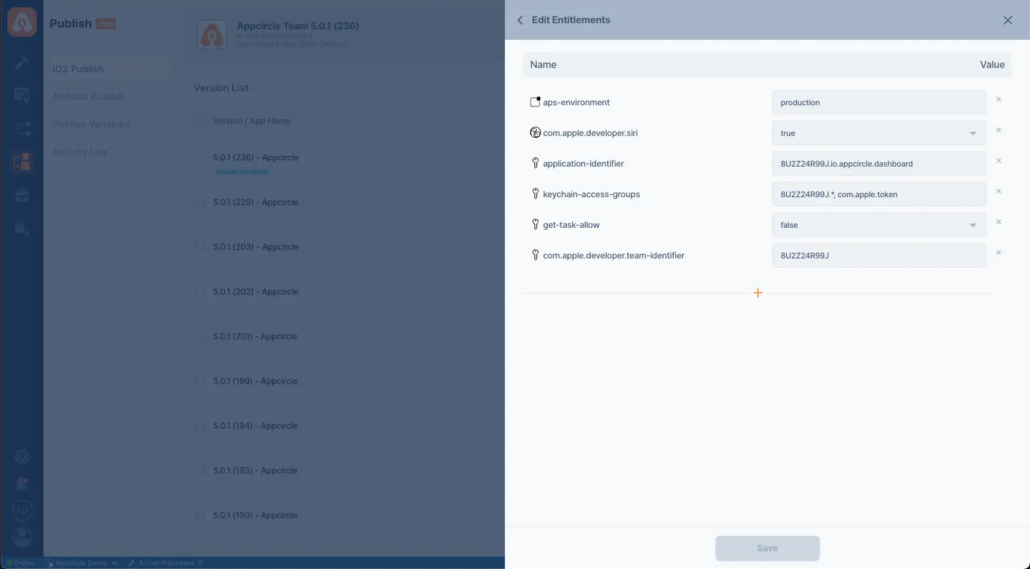Click the key icon beside keychain-access-groups
The width and height of the screenshot is (1030, 569).
click(x=535, y=194)
